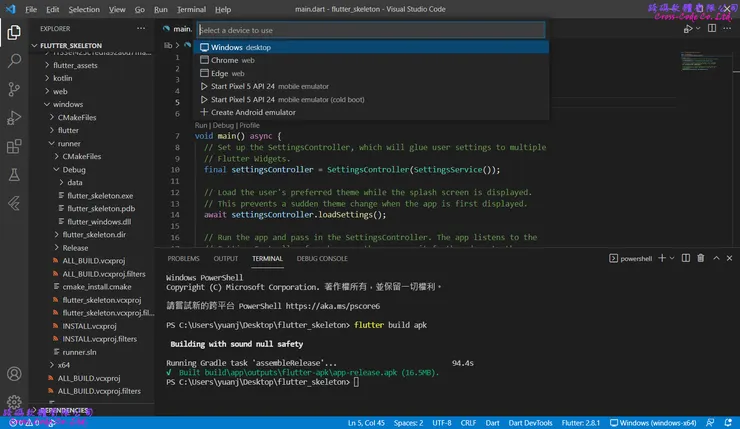Select the TERMINAL tab
740x429 pixels.
[267, 258]
